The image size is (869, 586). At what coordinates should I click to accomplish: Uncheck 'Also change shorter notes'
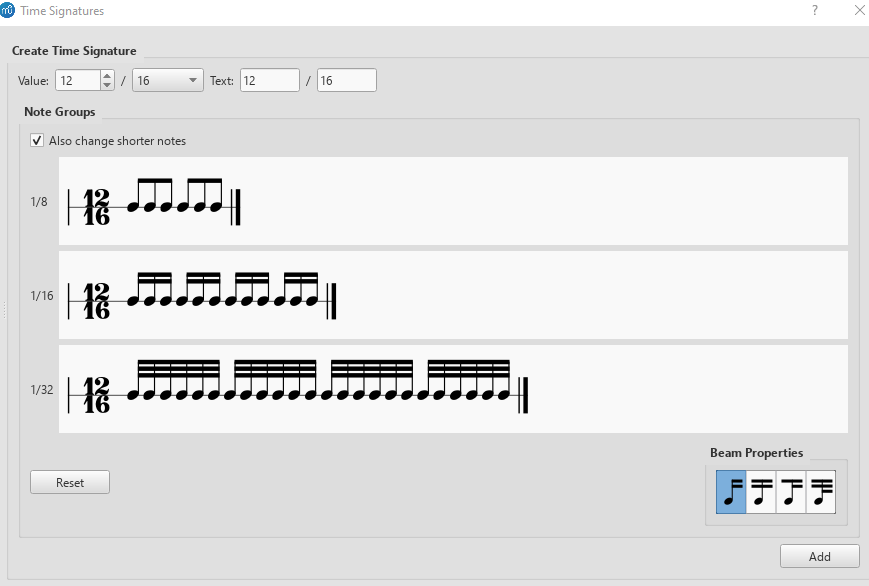coord(37,140)
